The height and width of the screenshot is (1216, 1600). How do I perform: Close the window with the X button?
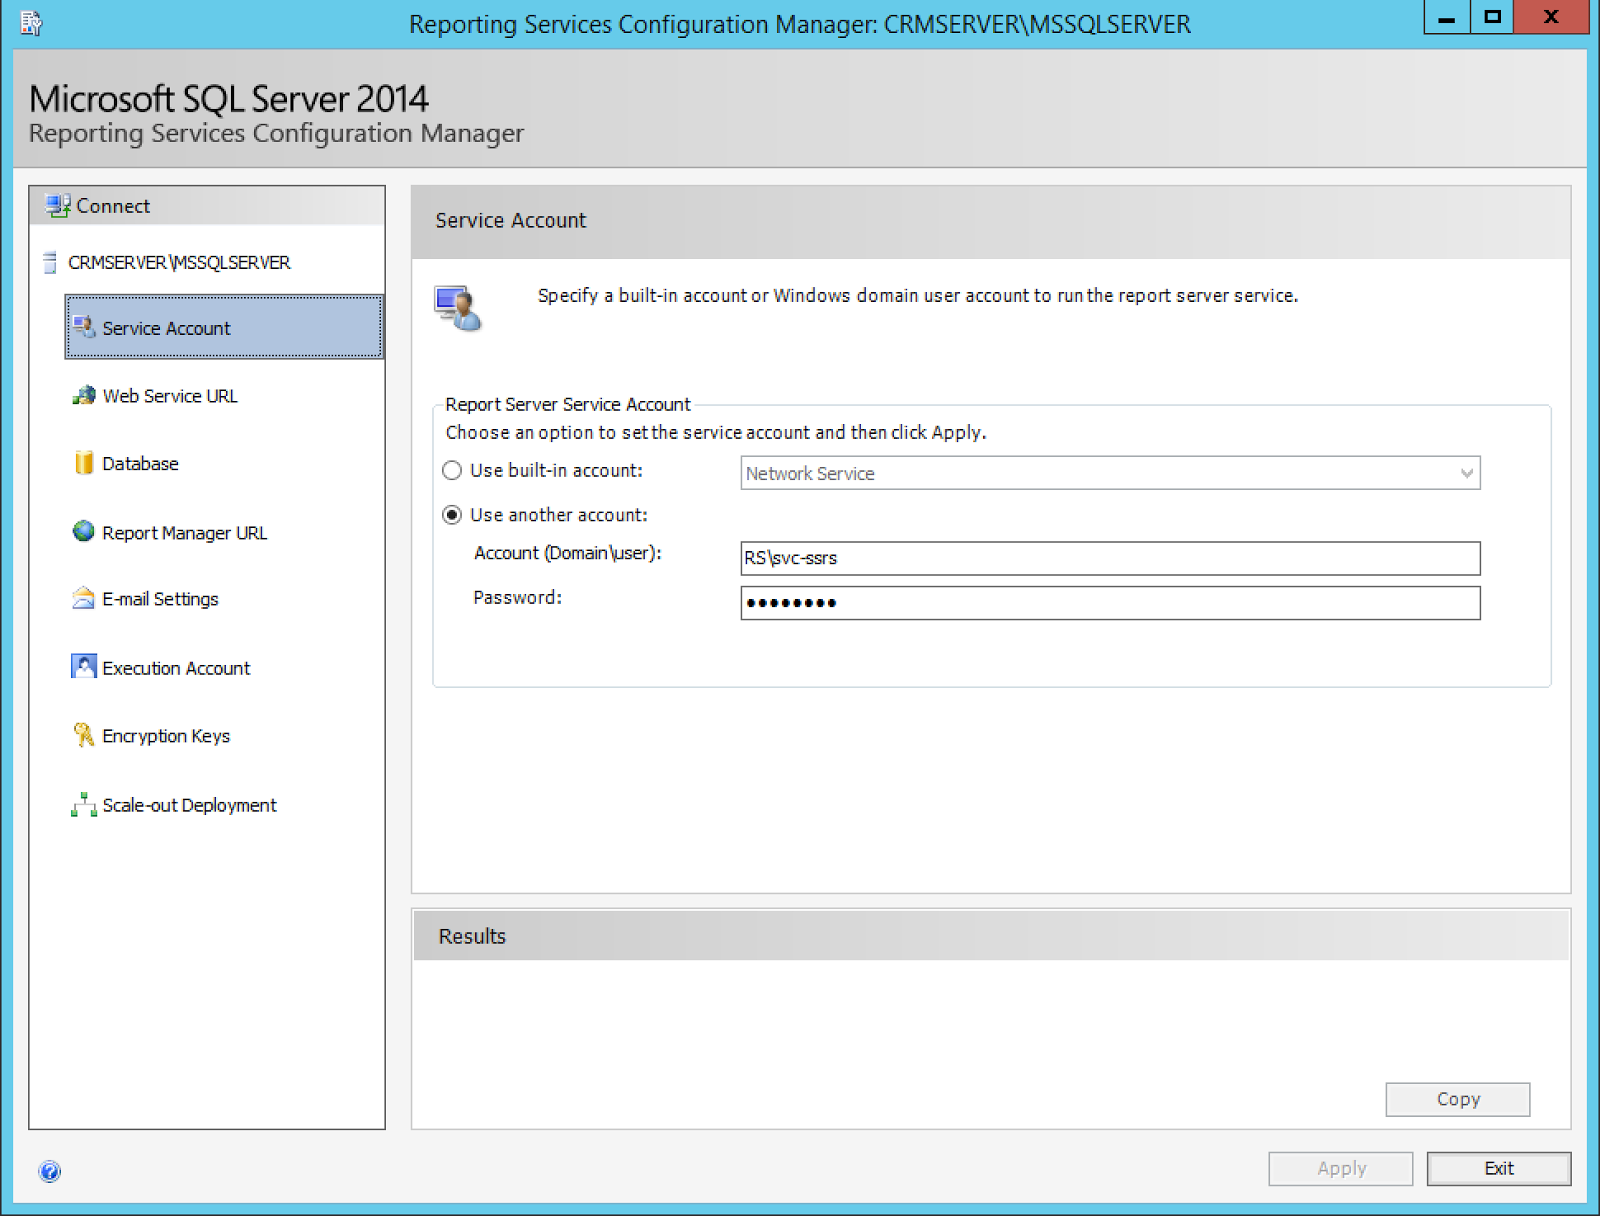tap(1551, 17)
